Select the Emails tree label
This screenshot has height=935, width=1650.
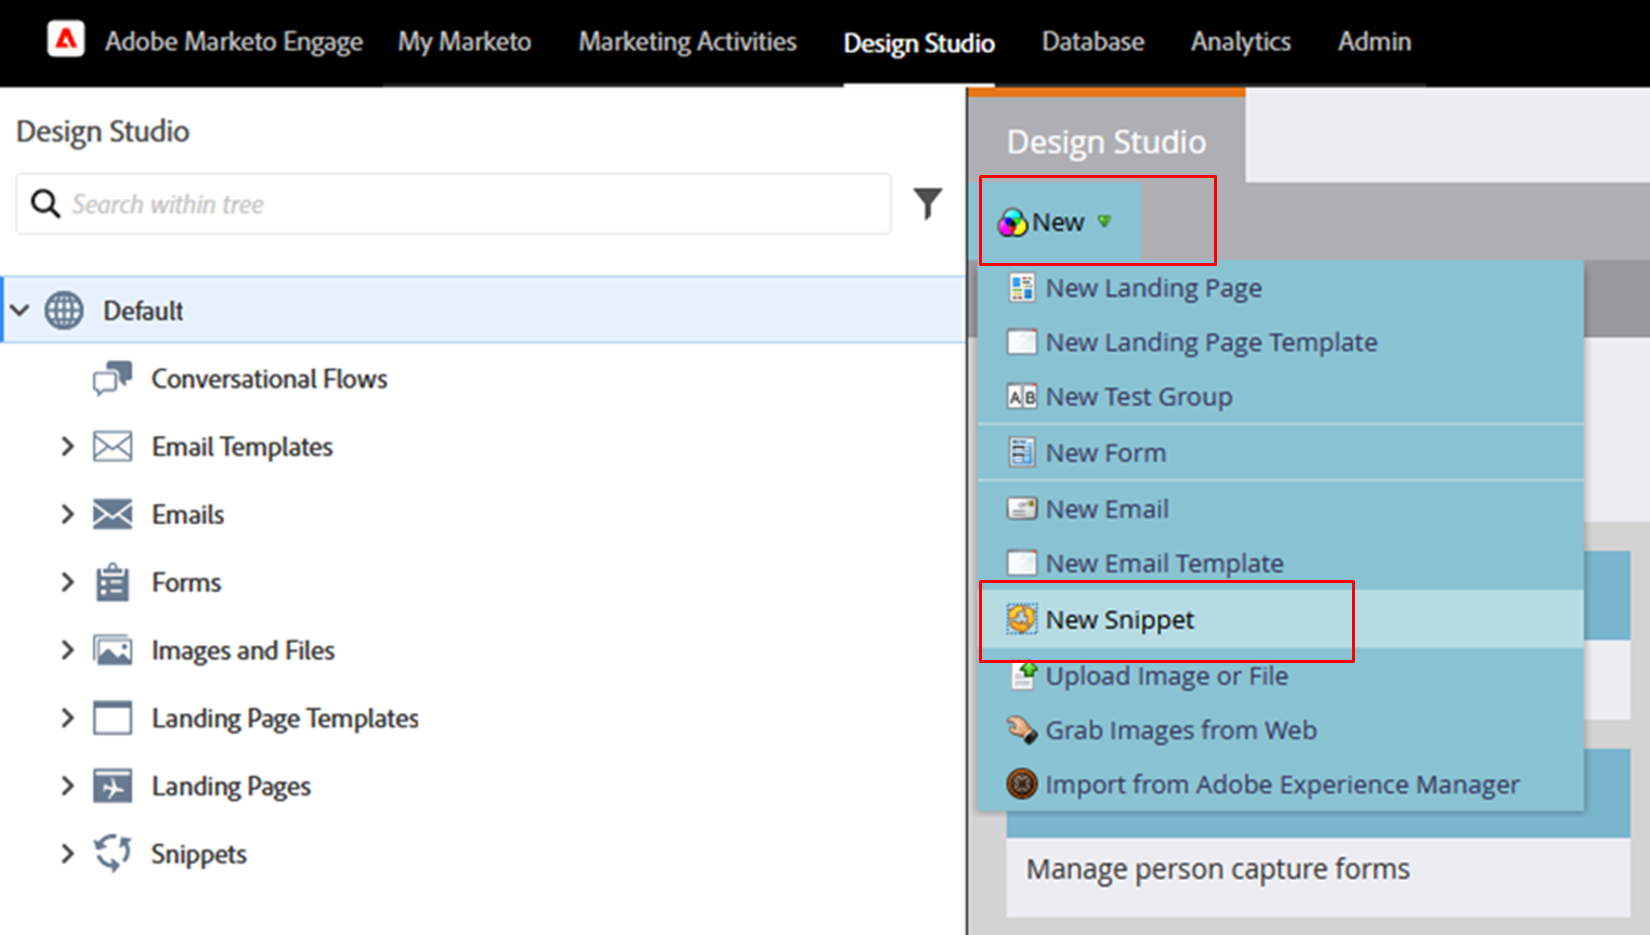coord(188,514)
